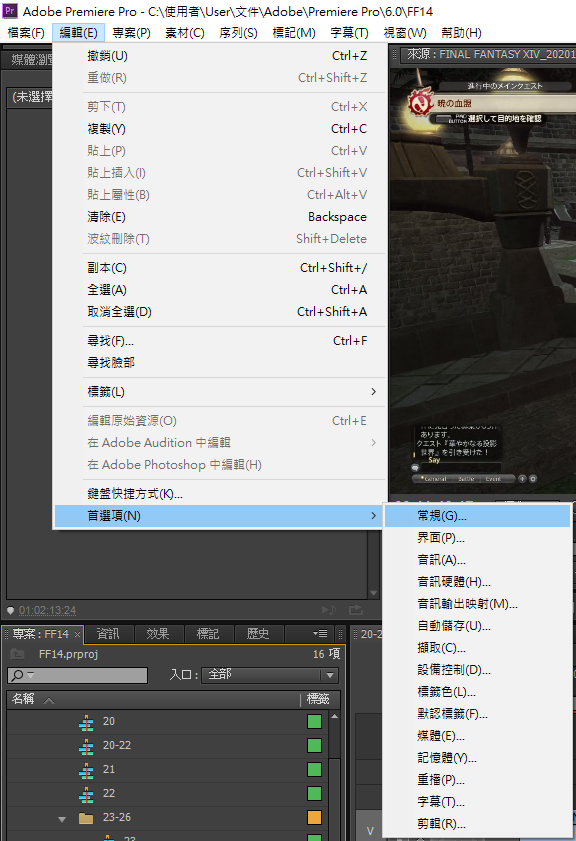Choose 尋找(F)... menu entry
Image resolution: width=576 pixels, height=841 pixels.
tap(220, 341)
